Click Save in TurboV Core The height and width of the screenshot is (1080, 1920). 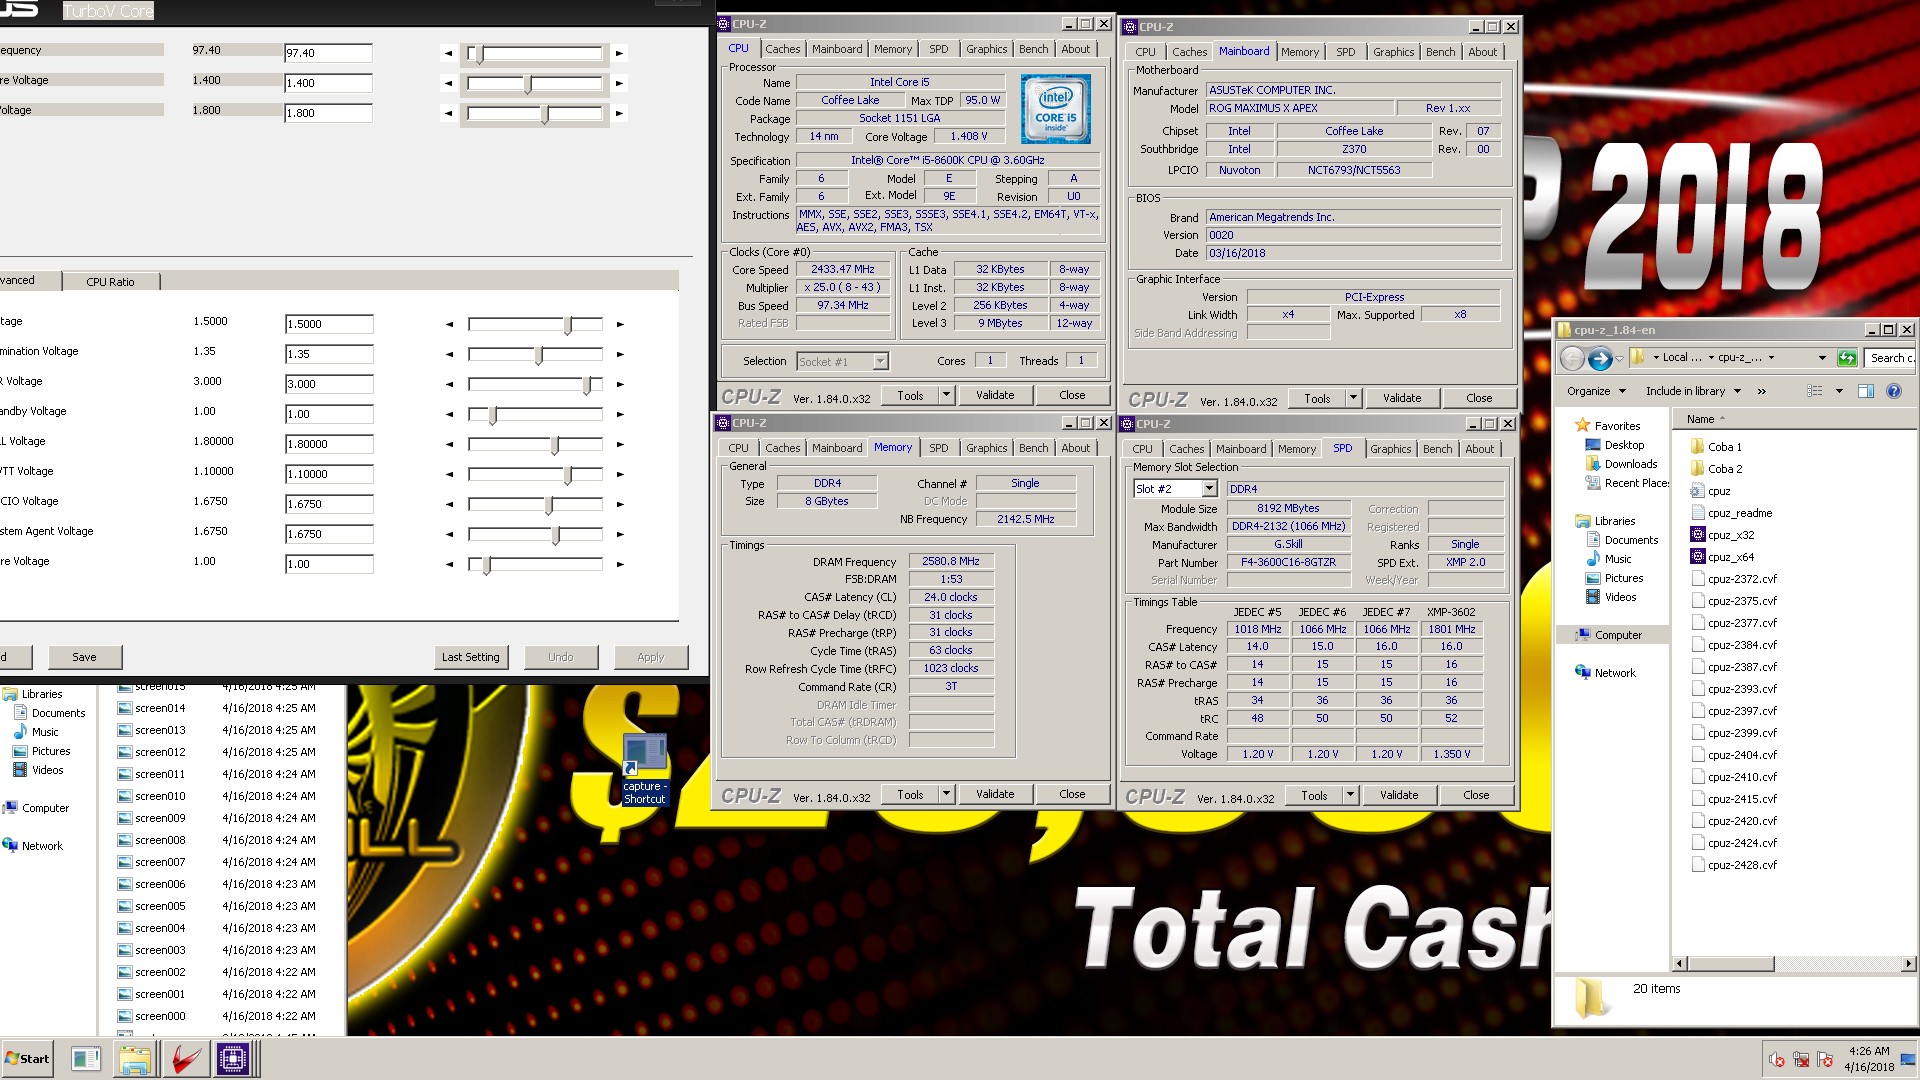pyautogui.click(x=85, y=657)
